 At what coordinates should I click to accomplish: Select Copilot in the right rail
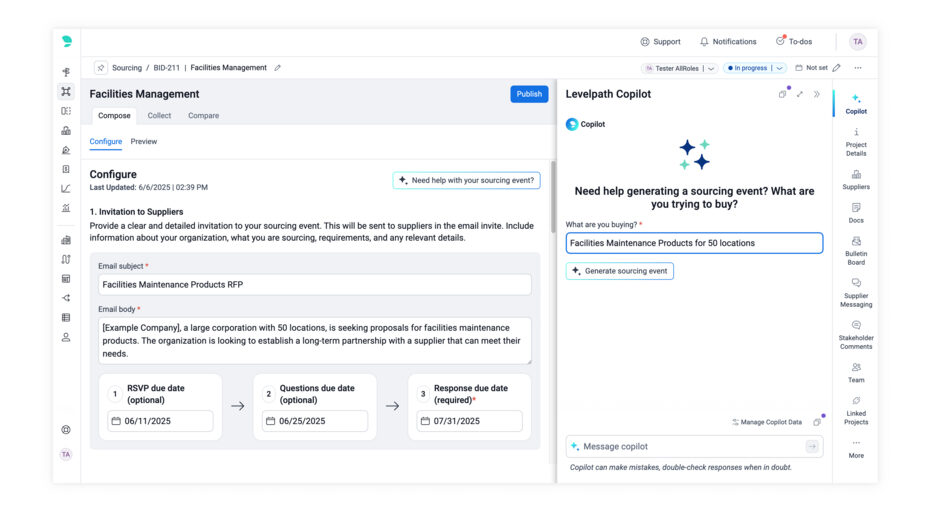click(x=856, y=103)
